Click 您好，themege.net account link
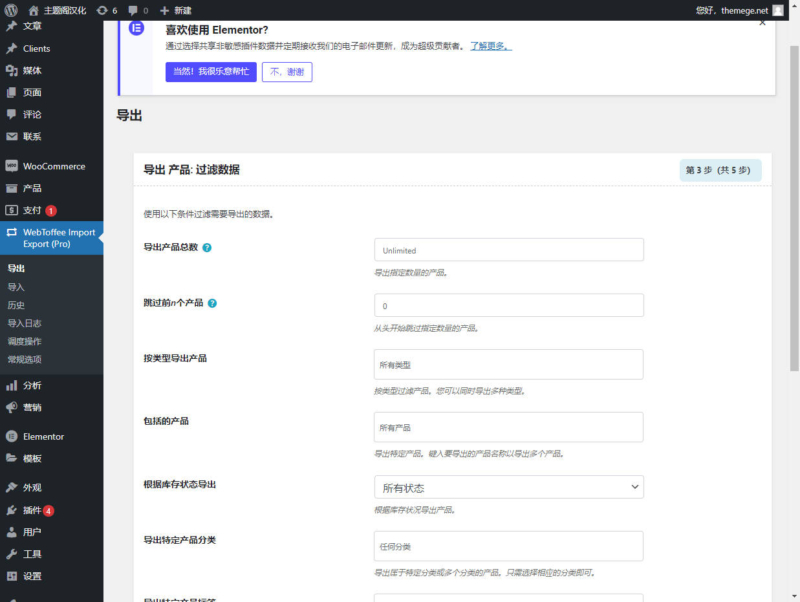This screenshot has height=602, width=800. click(x=732, y=10)
